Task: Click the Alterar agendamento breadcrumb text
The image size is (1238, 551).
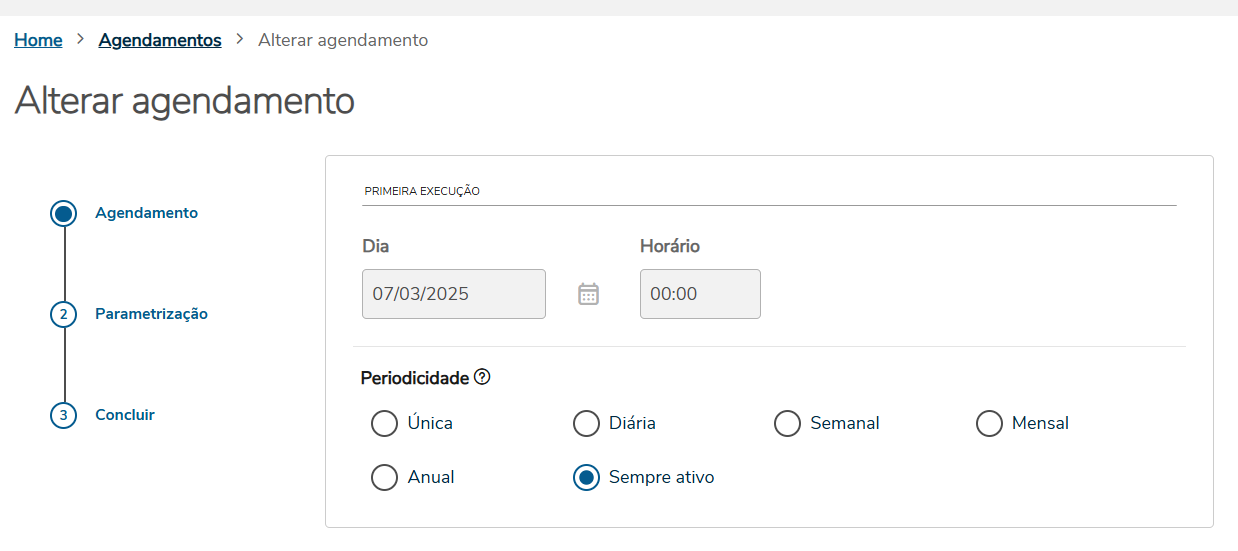Action: (343, 40)
